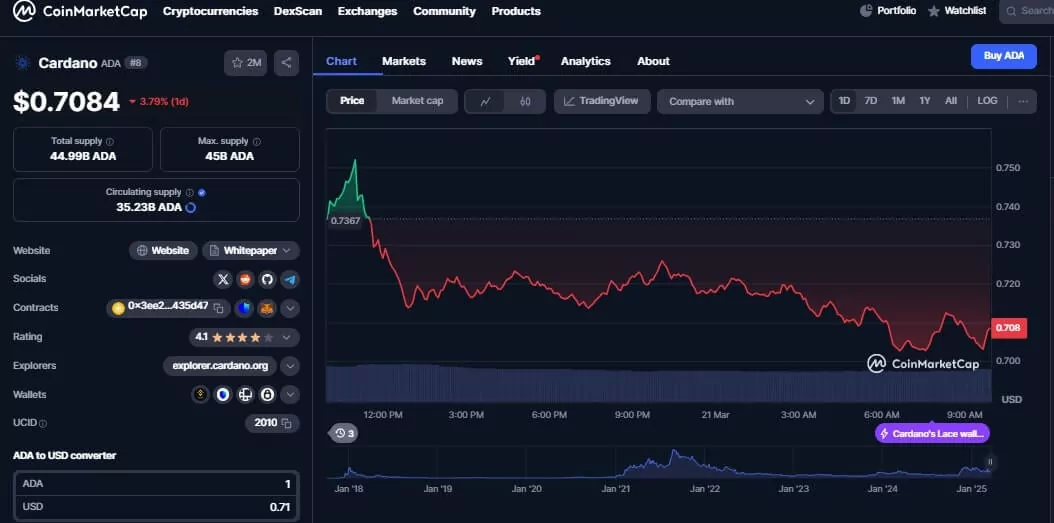Show info about Circulating supply
This screenshot has height=523, width=1054.
[190, 193]
